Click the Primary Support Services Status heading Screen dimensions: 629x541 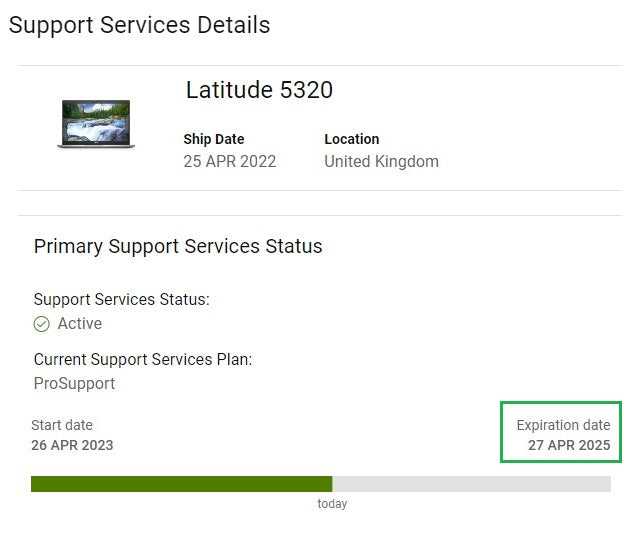pyautogui.click(x=178, y=246)
